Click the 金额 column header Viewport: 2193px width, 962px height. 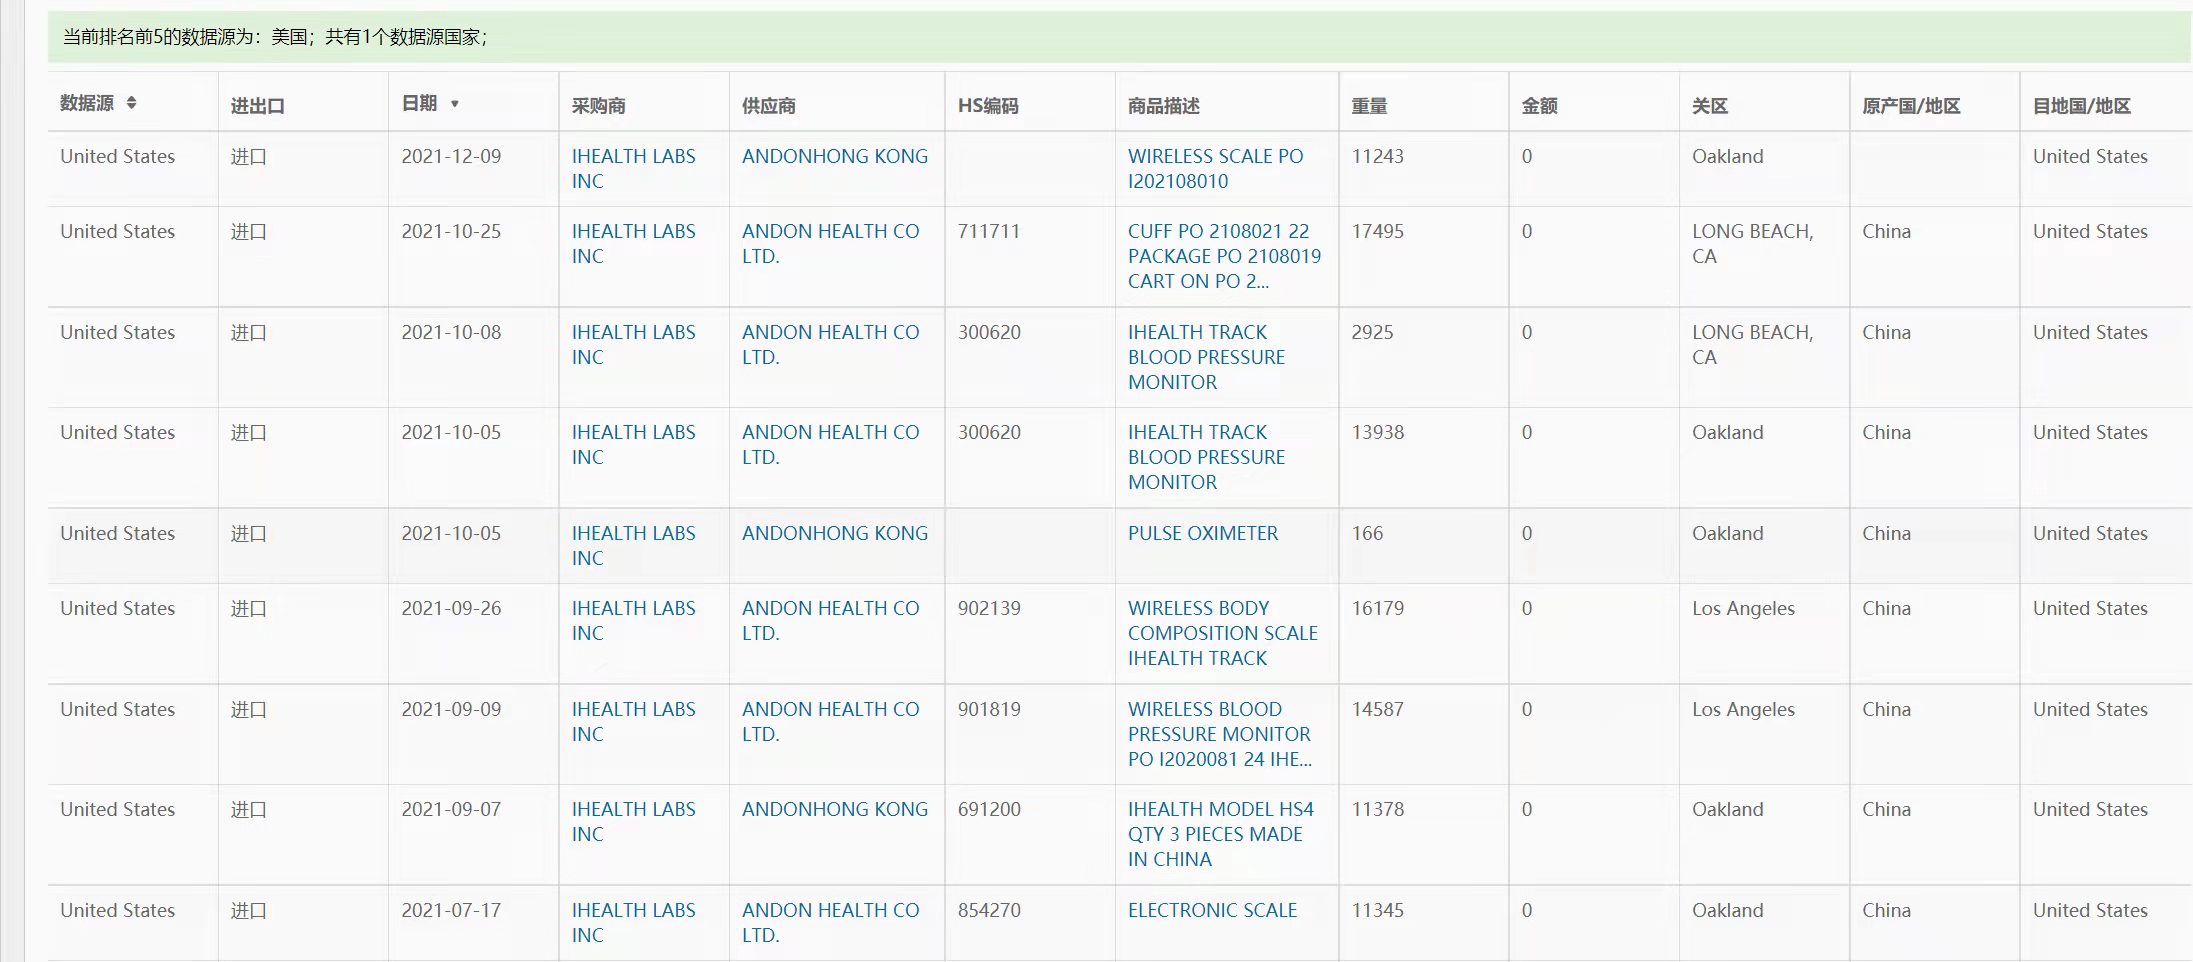[1539, 105]
